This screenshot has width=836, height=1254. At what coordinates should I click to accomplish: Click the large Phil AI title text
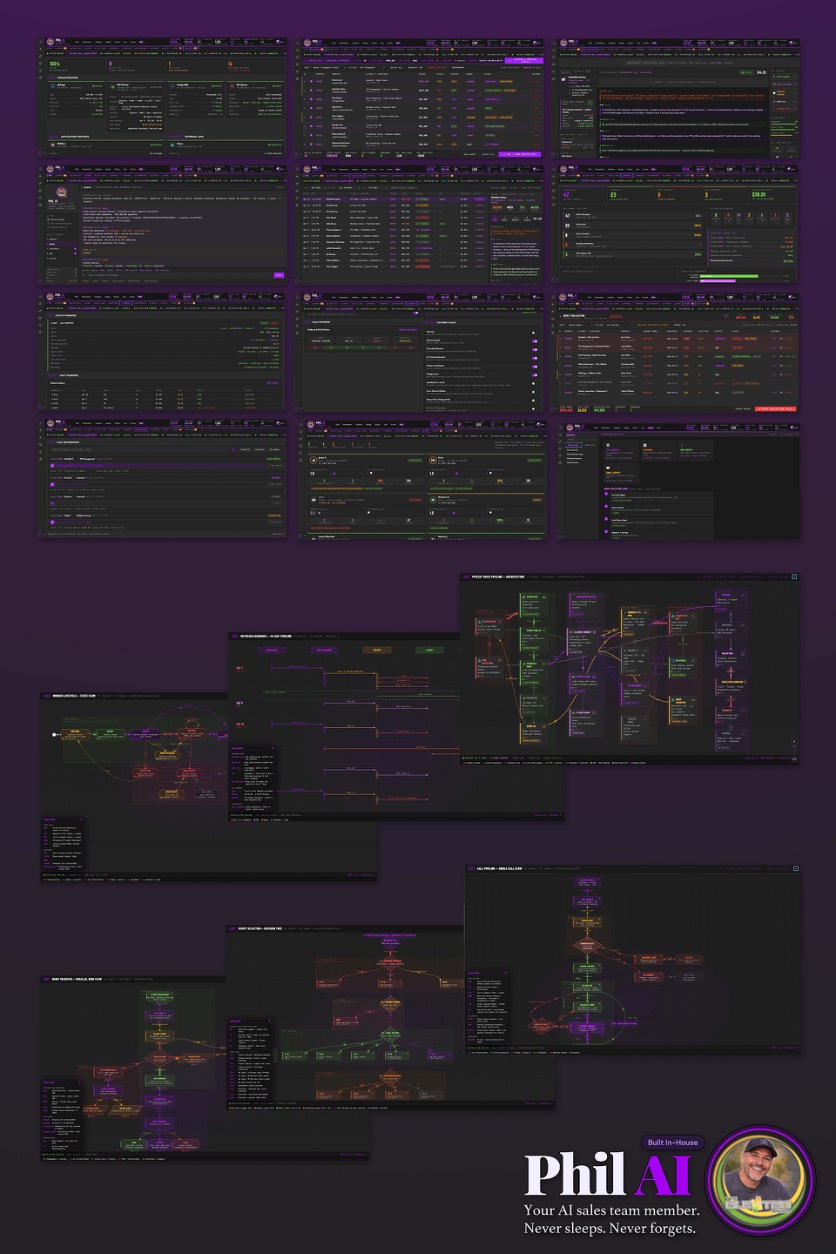tap(608, 1177)
